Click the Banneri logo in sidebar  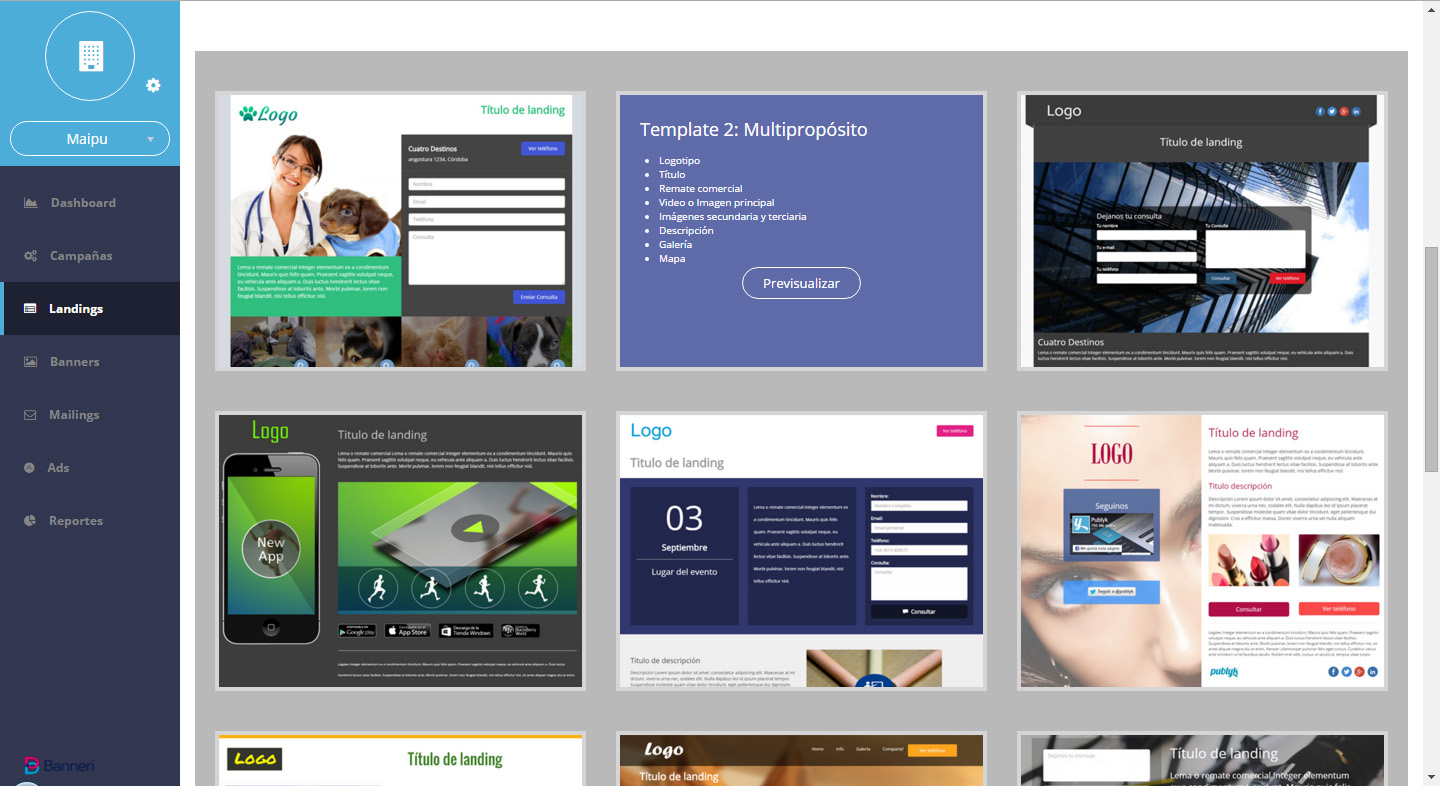(x=59, y=766)
